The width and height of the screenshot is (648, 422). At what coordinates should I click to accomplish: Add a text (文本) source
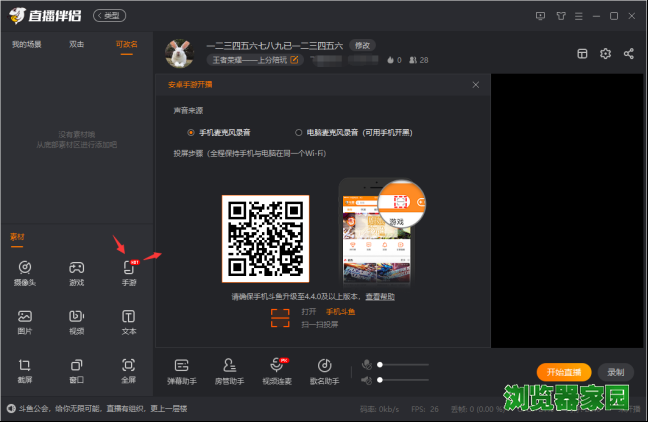[129, 322]
